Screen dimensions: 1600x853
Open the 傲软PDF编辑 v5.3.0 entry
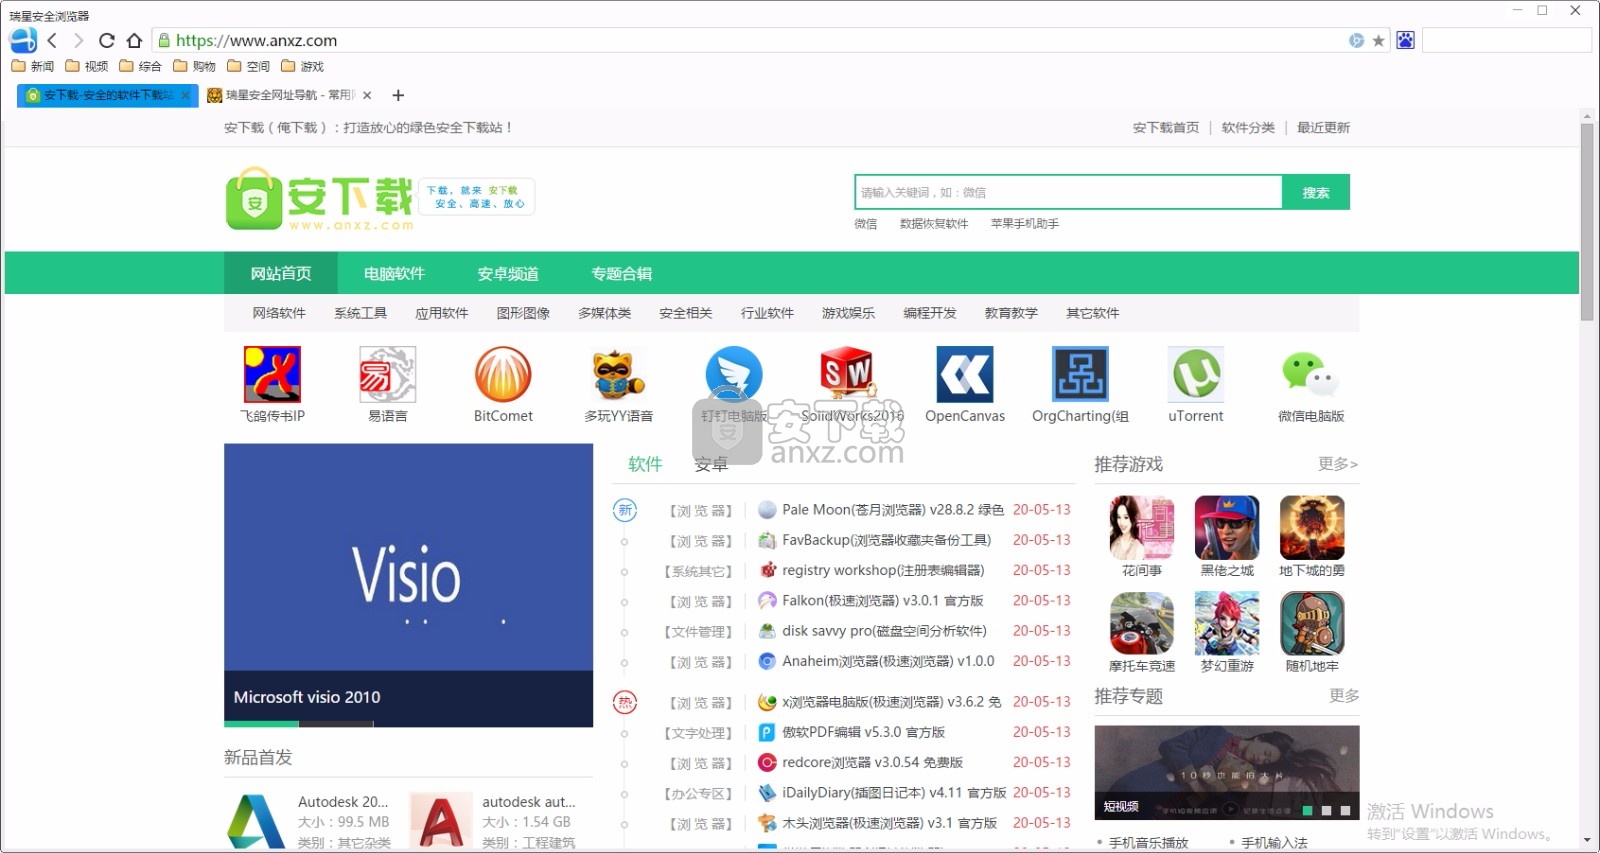tap(863, 732)
